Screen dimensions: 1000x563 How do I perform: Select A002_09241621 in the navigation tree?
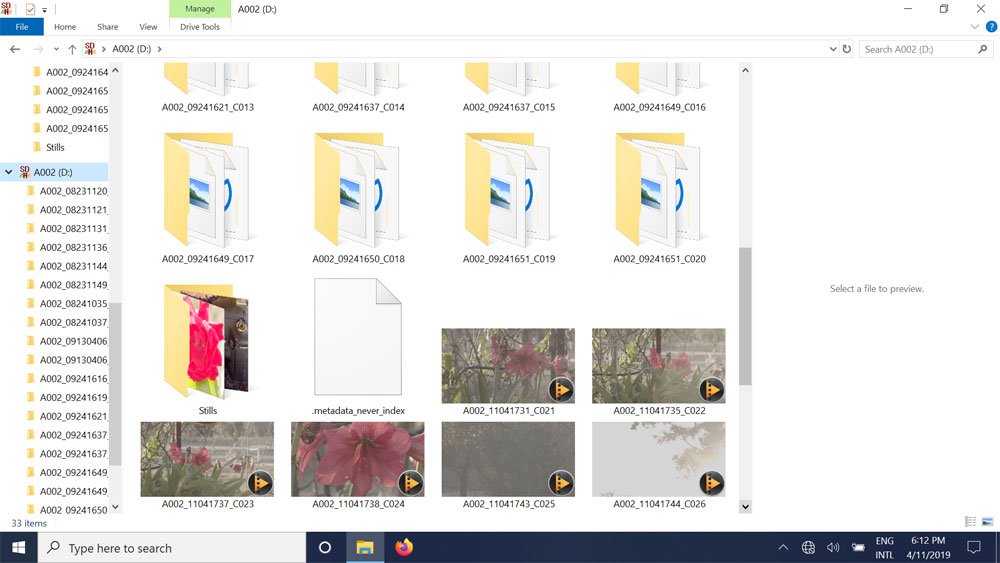(73, 416)
